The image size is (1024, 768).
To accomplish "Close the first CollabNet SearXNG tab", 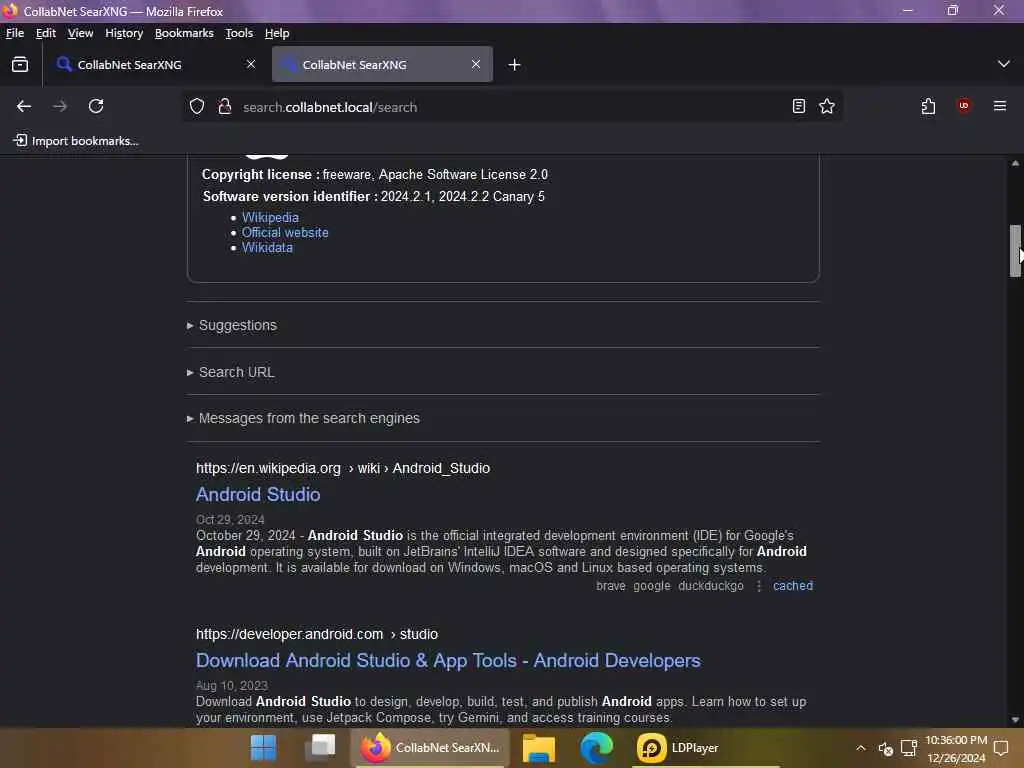I will tap(251, 64).
